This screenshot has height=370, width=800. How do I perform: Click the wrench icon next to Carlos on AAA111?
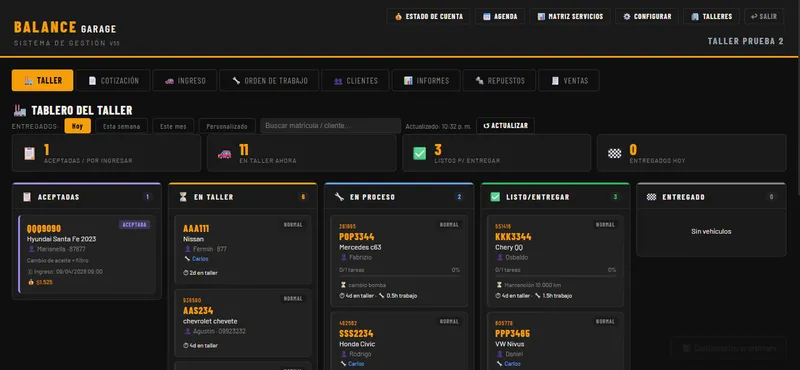coord(187,259)
